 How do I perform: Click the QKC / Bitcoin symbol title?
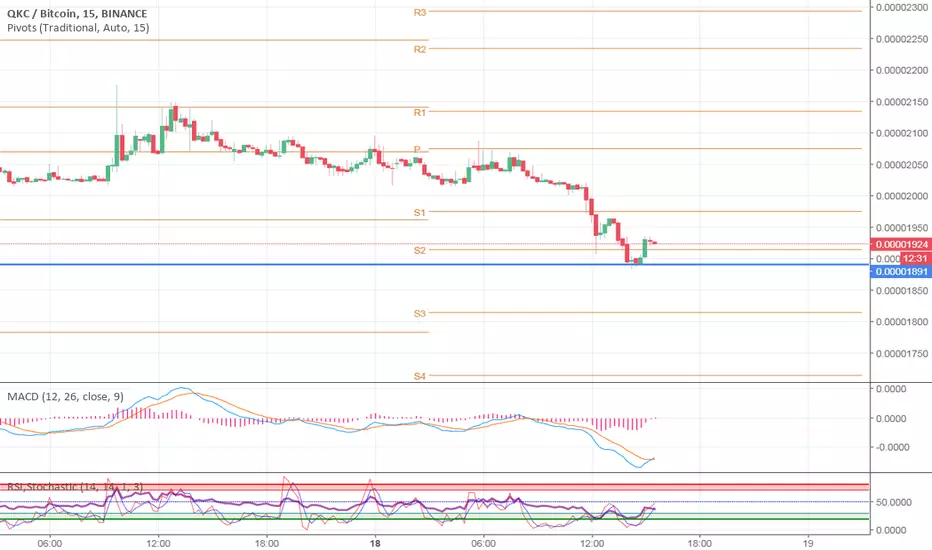77,13
